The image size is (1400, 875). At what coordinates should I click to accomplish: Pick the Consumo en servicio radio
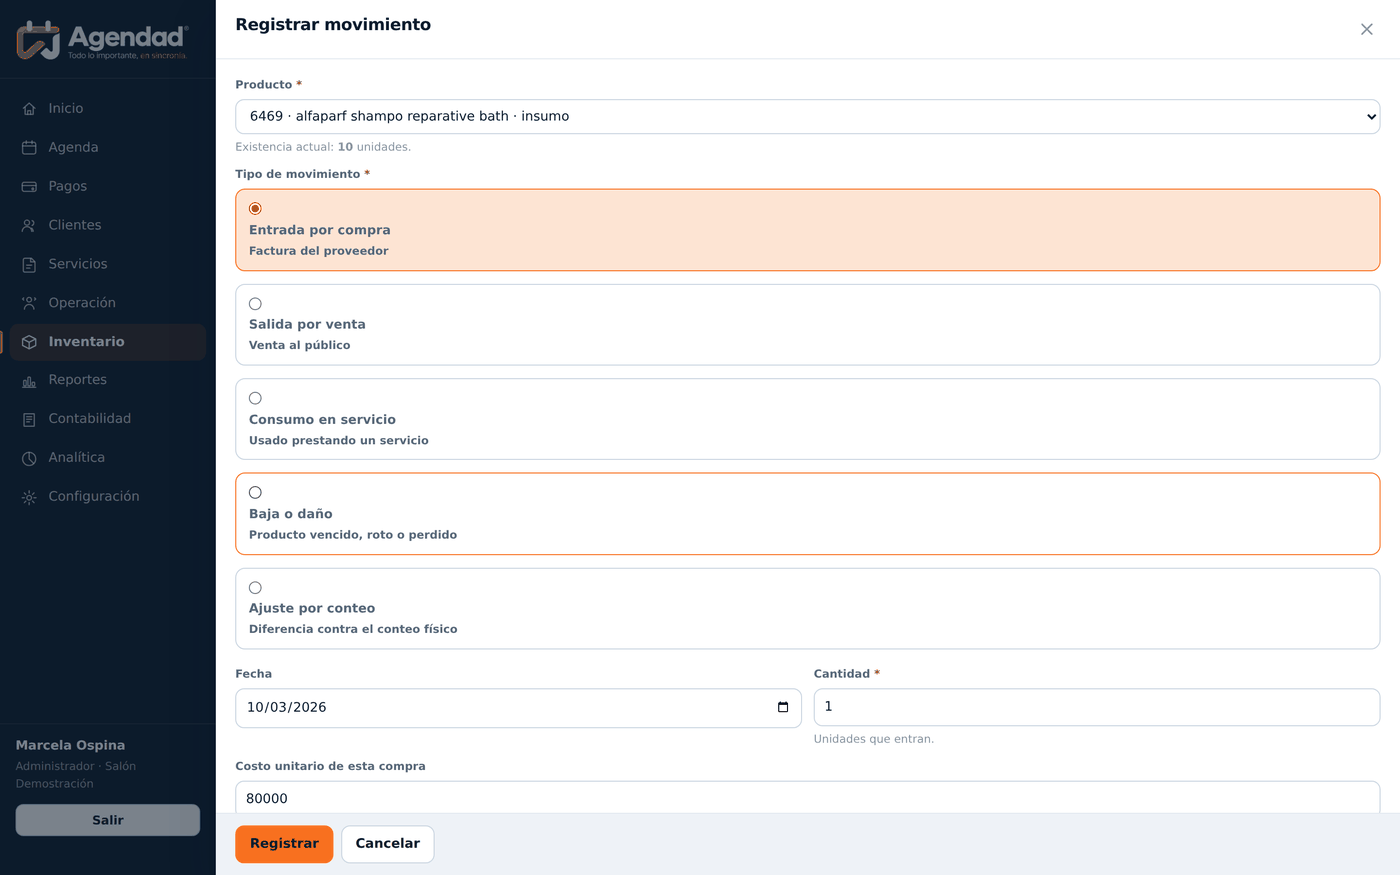255,398
